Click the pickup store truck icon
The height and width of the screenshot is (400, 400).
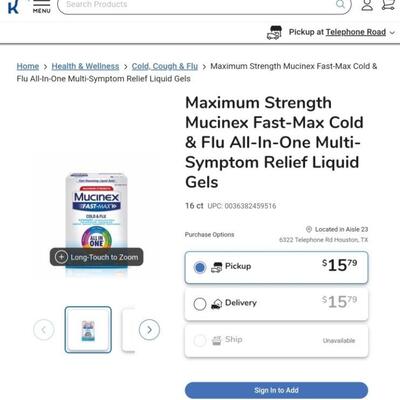274,33
